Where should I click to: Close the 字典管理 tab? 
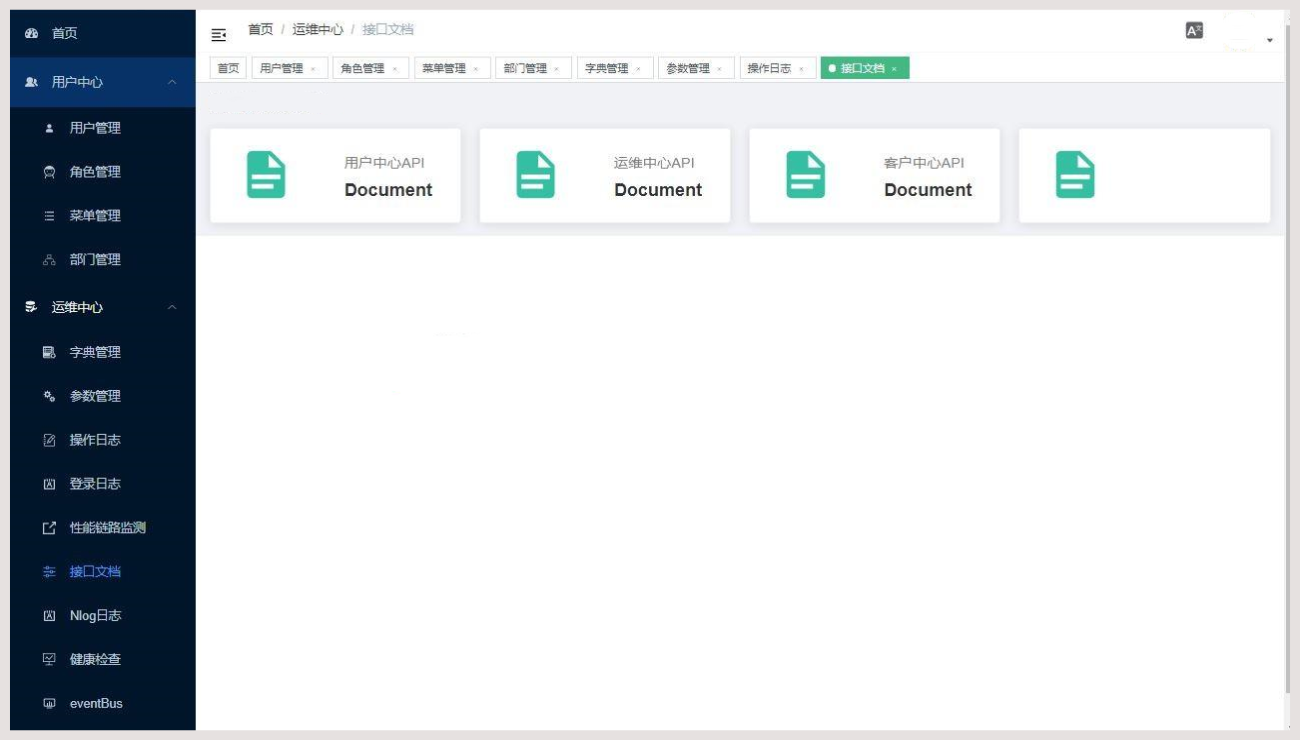tap(638, 69)
